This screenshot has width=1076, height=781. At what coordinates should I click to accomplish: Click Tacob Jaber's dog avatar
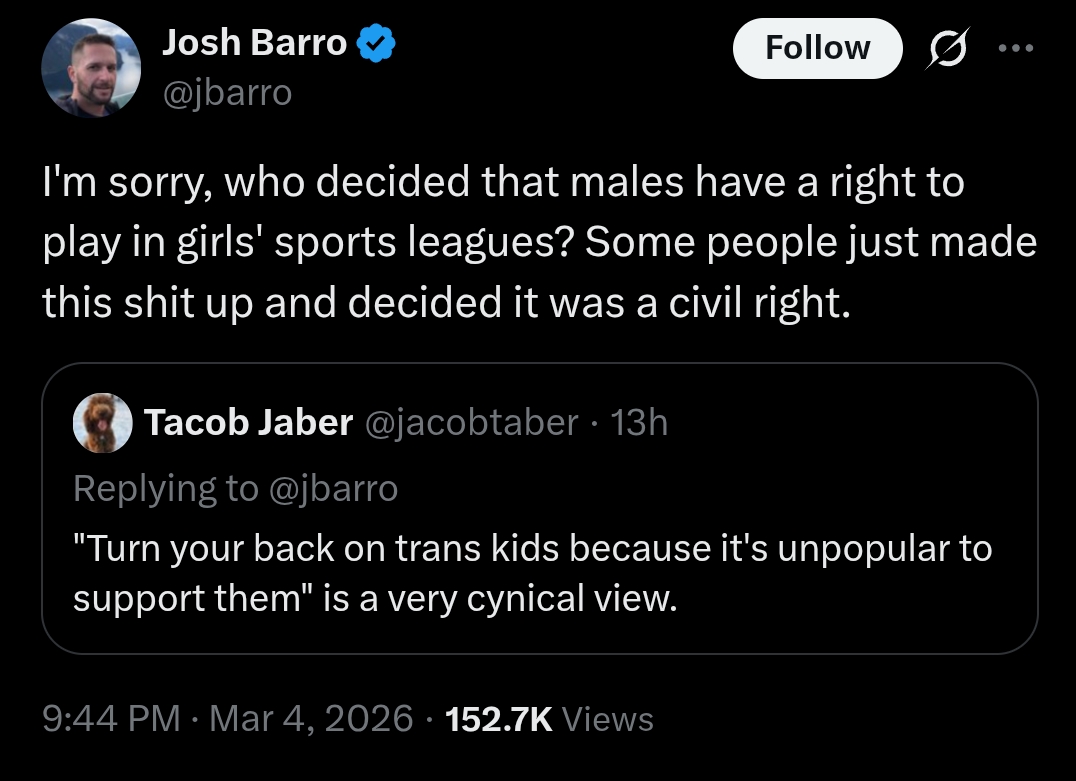tap(103, 423)
